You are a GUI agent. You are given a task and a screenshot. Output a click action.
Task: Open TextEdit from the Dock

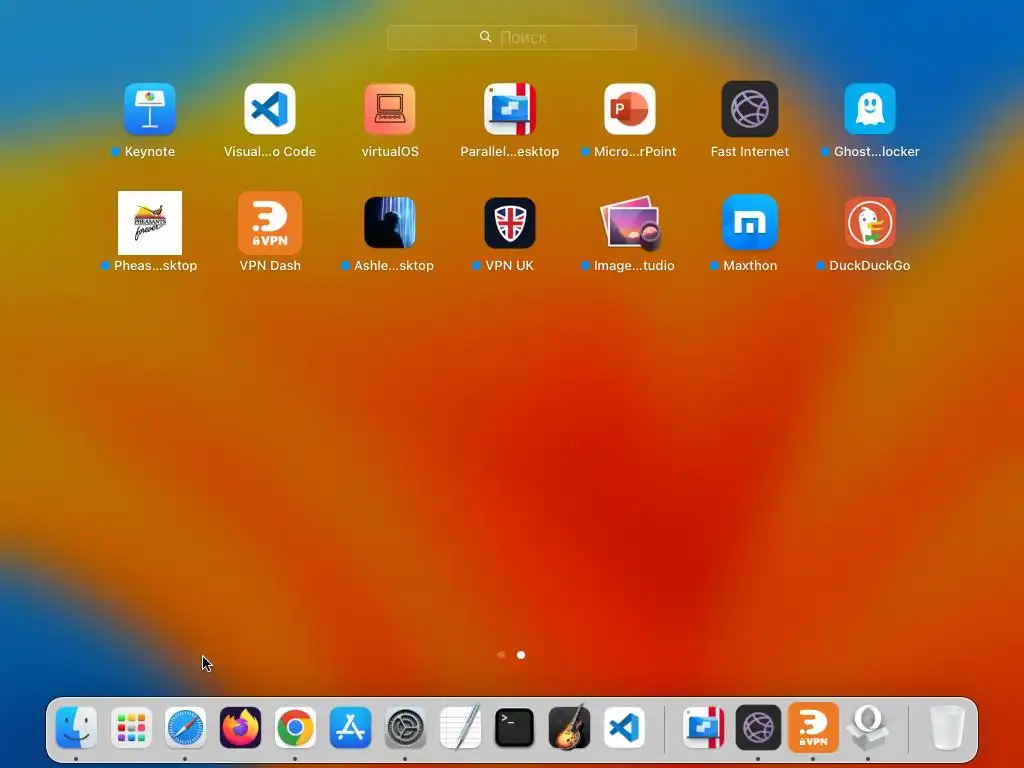(460, 727)
